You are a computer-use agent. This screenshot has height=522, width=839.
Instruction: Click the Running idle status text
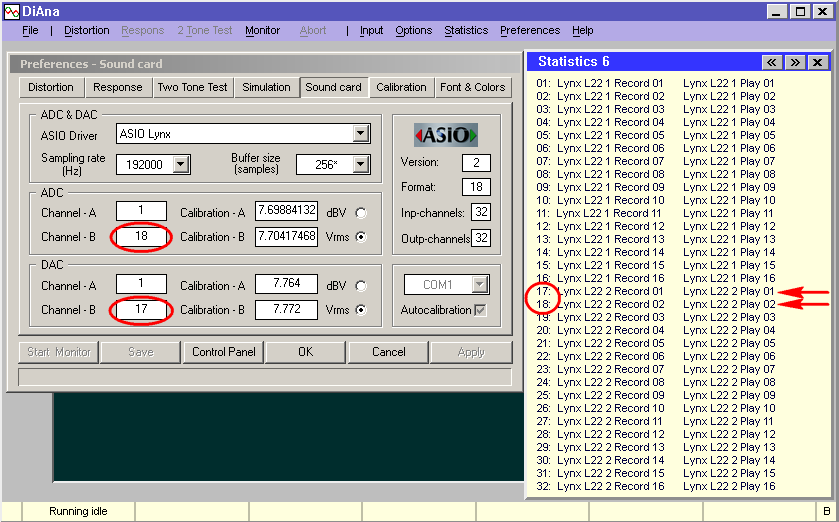[x=78, y=511]
